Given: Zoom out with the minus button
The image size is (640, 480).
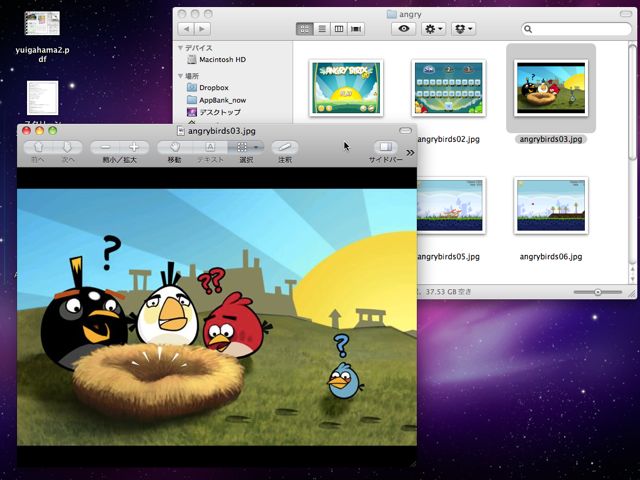Looking at the screenshot, I should coord(105,147).
